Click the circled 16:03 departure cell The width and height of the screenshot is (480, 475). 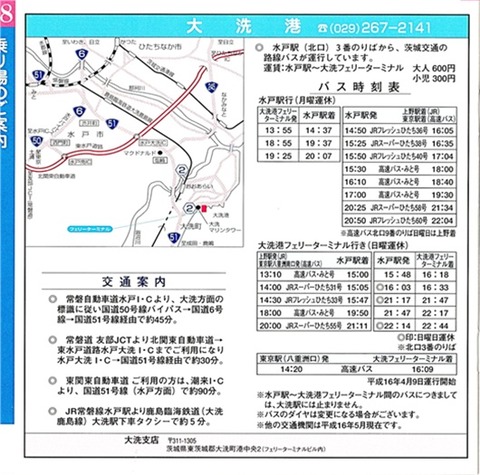coord(394,287)
